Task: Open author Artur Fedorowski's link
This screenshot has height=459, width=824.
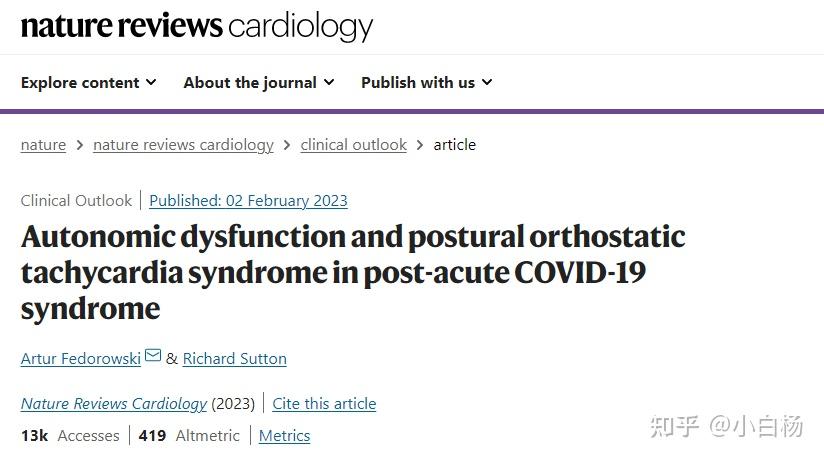Action: pyautogui.click(x=80, y=358)
